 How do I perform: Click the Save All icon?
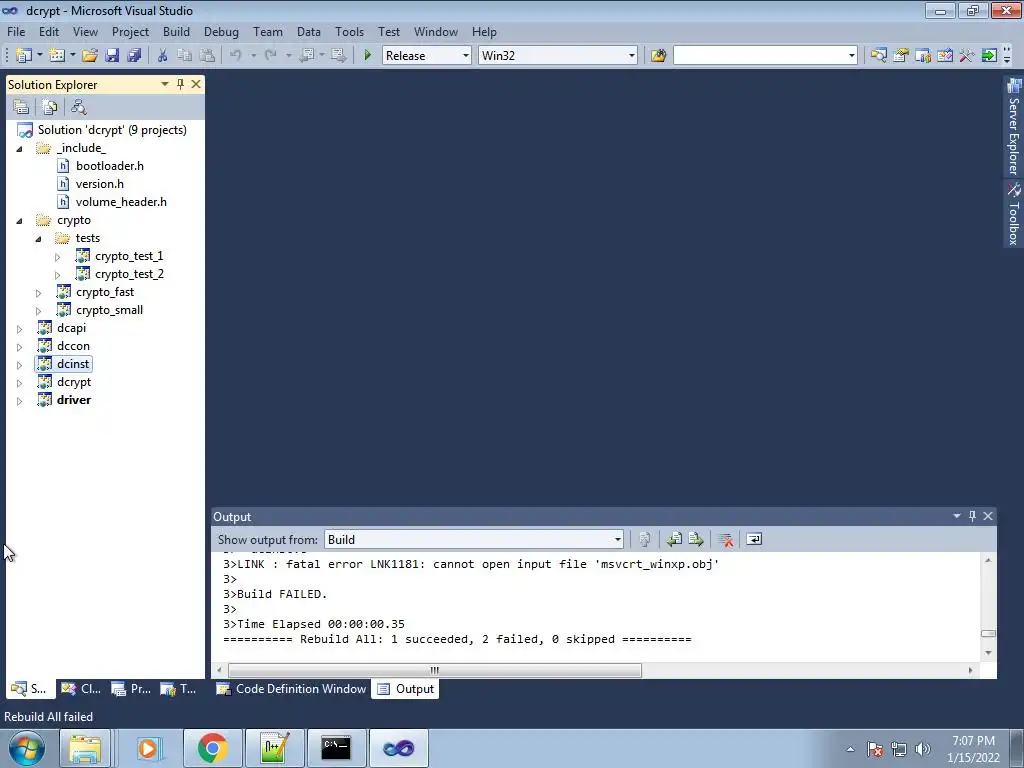(x=135, y=56)
